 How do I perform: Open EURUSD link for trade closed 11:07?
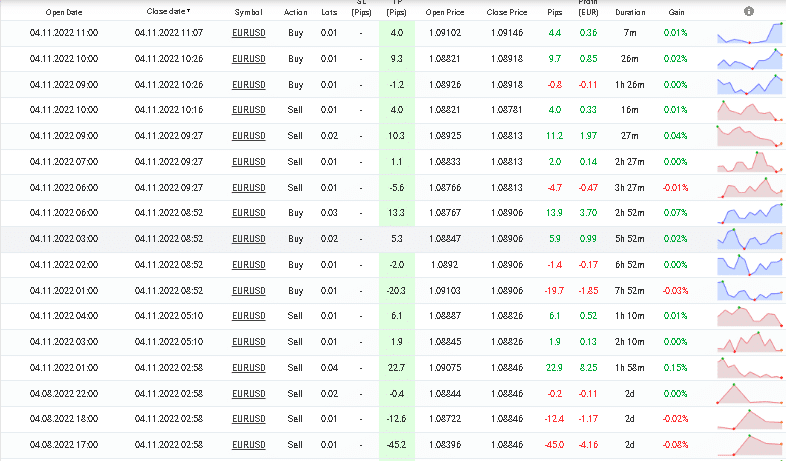pyautogui.click(x=249, y=33)
